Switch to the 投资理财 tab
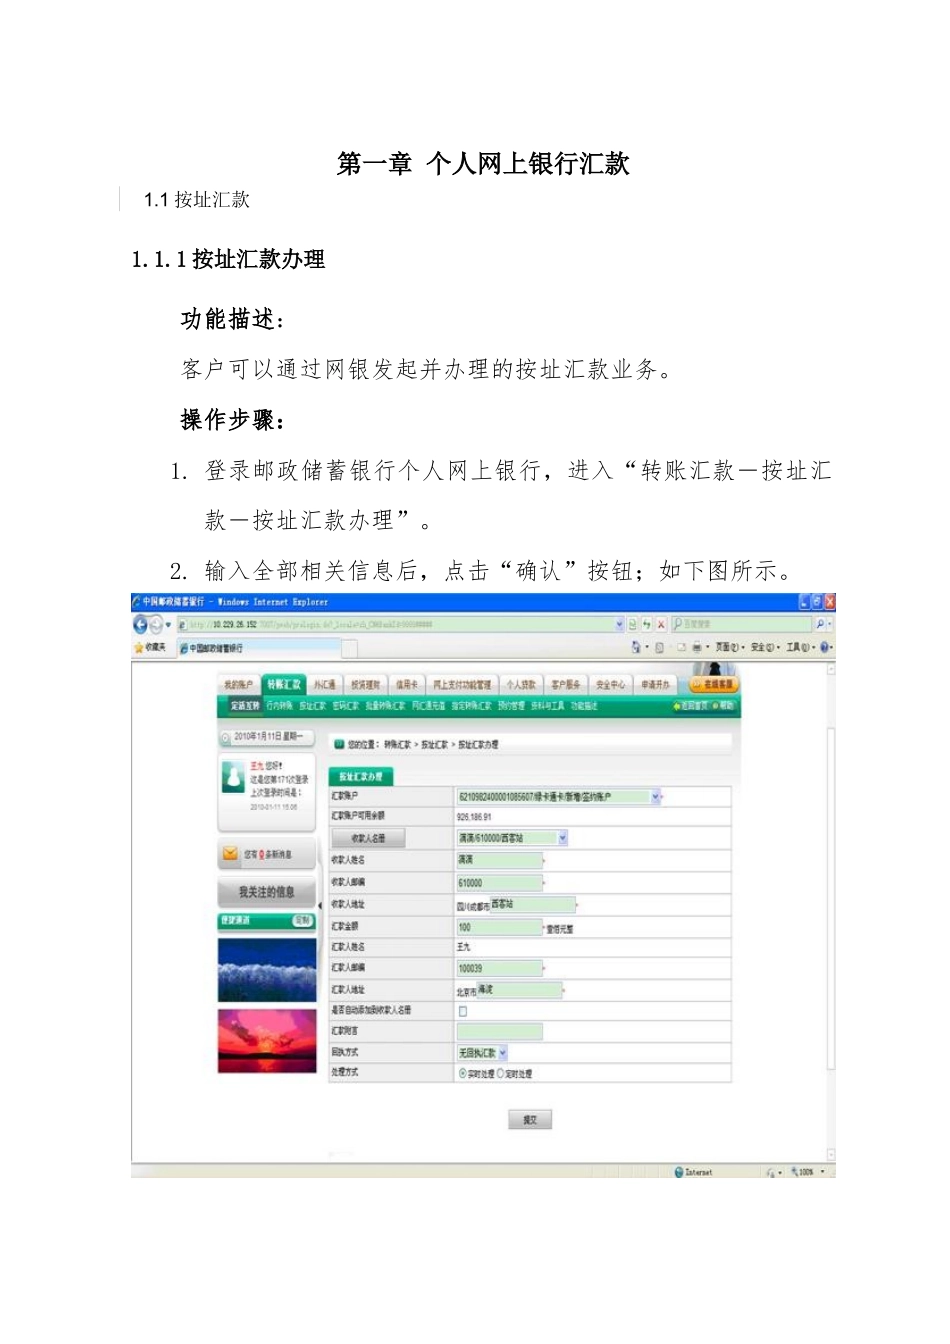The height and width of the screenshot is (1344, 950). click(365, 685)
